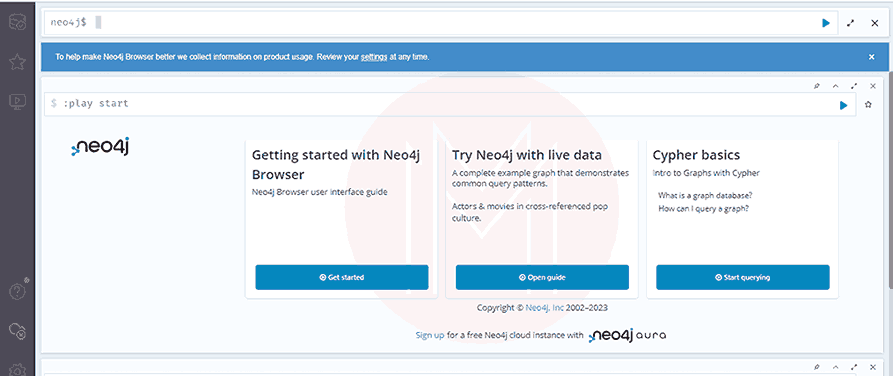Collapse the :play start frame

click(x=835, y=86)
